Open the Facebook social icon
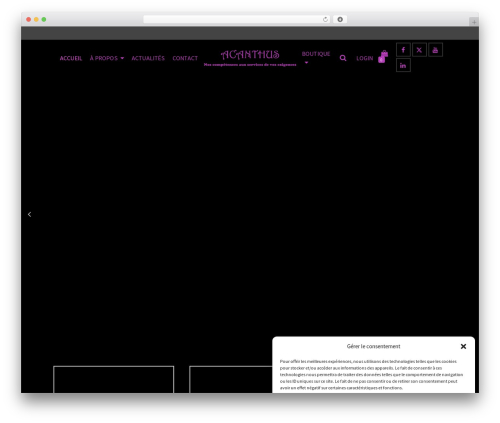 403,50
